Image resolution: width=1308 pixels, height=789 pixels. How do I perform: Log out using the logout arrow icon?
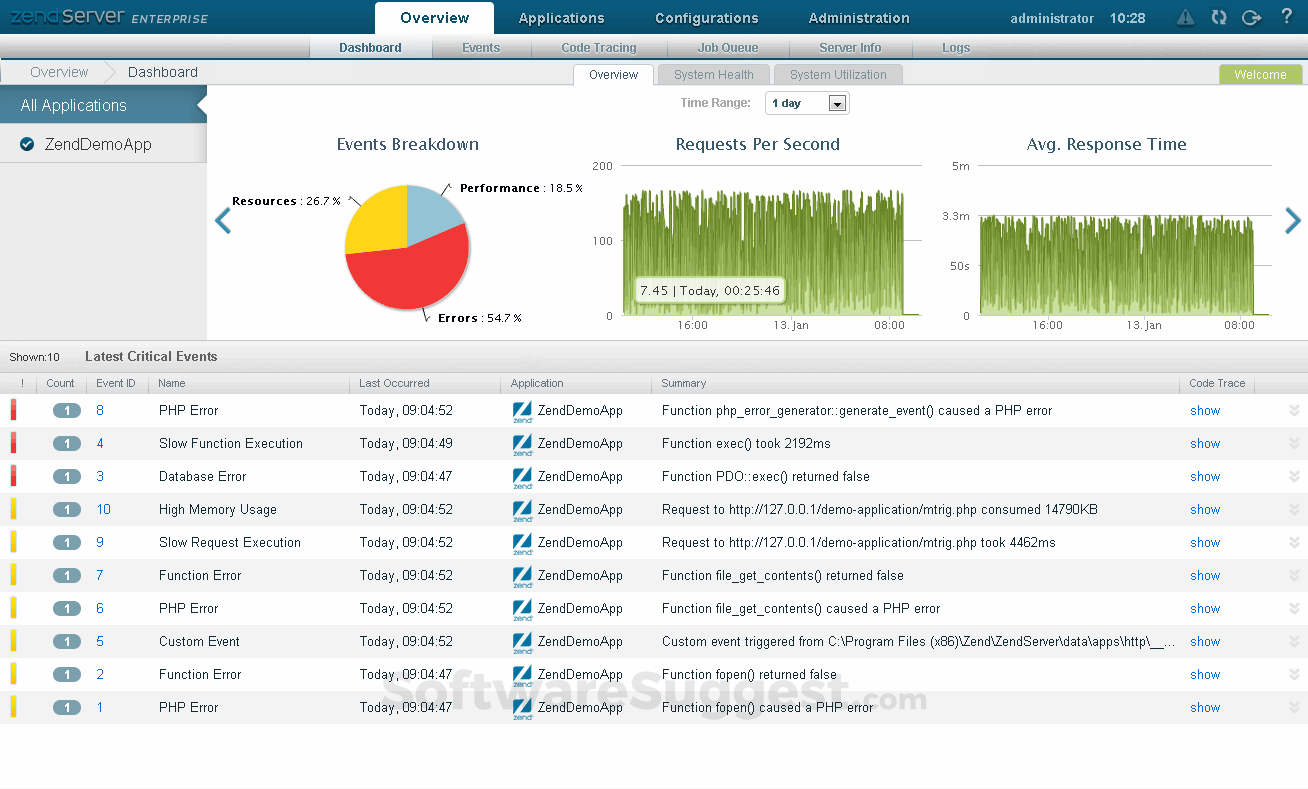[x=1250, y=17]
